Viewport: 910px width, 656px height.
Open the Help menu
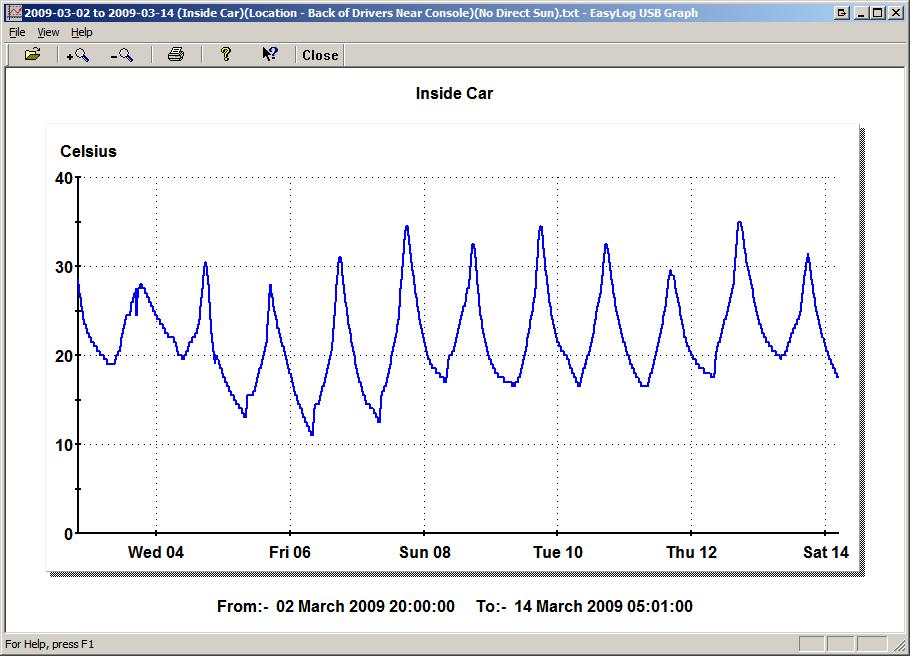point(81,33)
